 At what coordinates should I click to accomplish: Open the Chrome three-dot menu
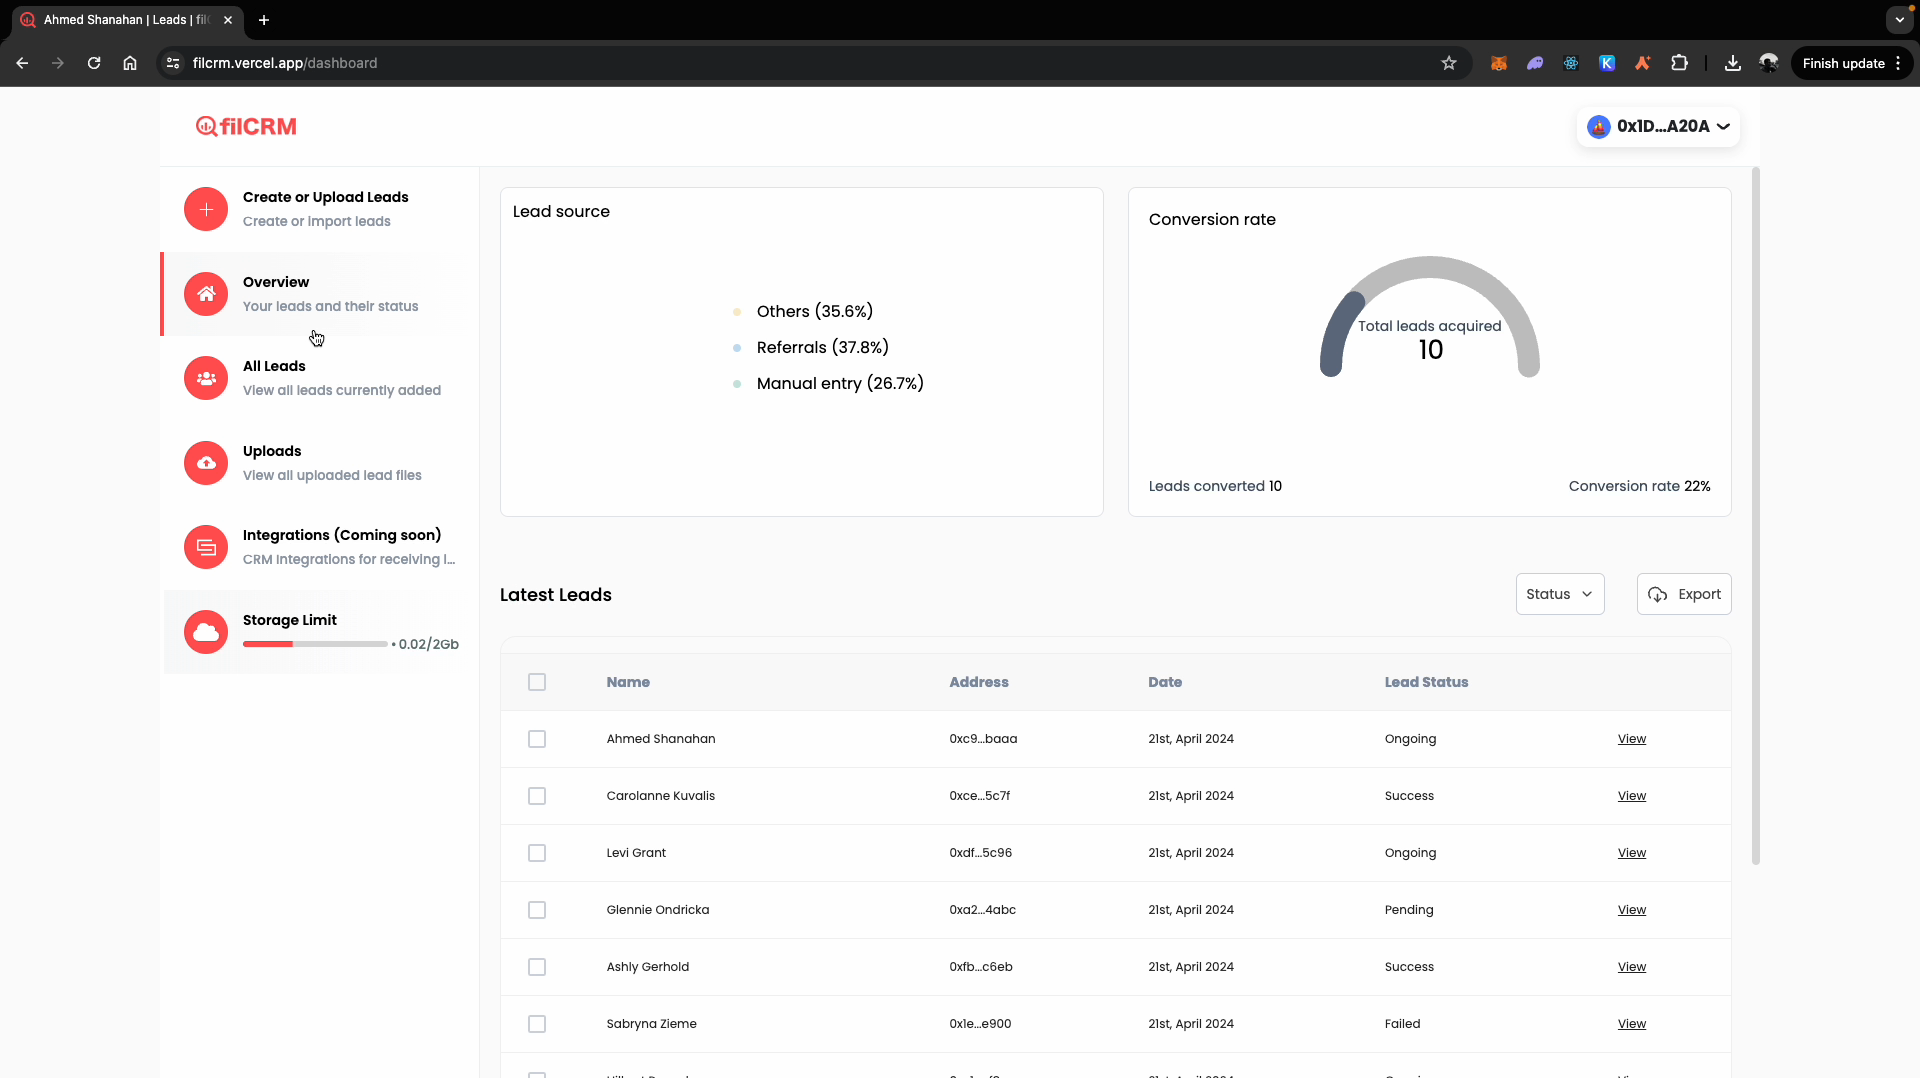pyautogui.click(x=1898, y=63)
